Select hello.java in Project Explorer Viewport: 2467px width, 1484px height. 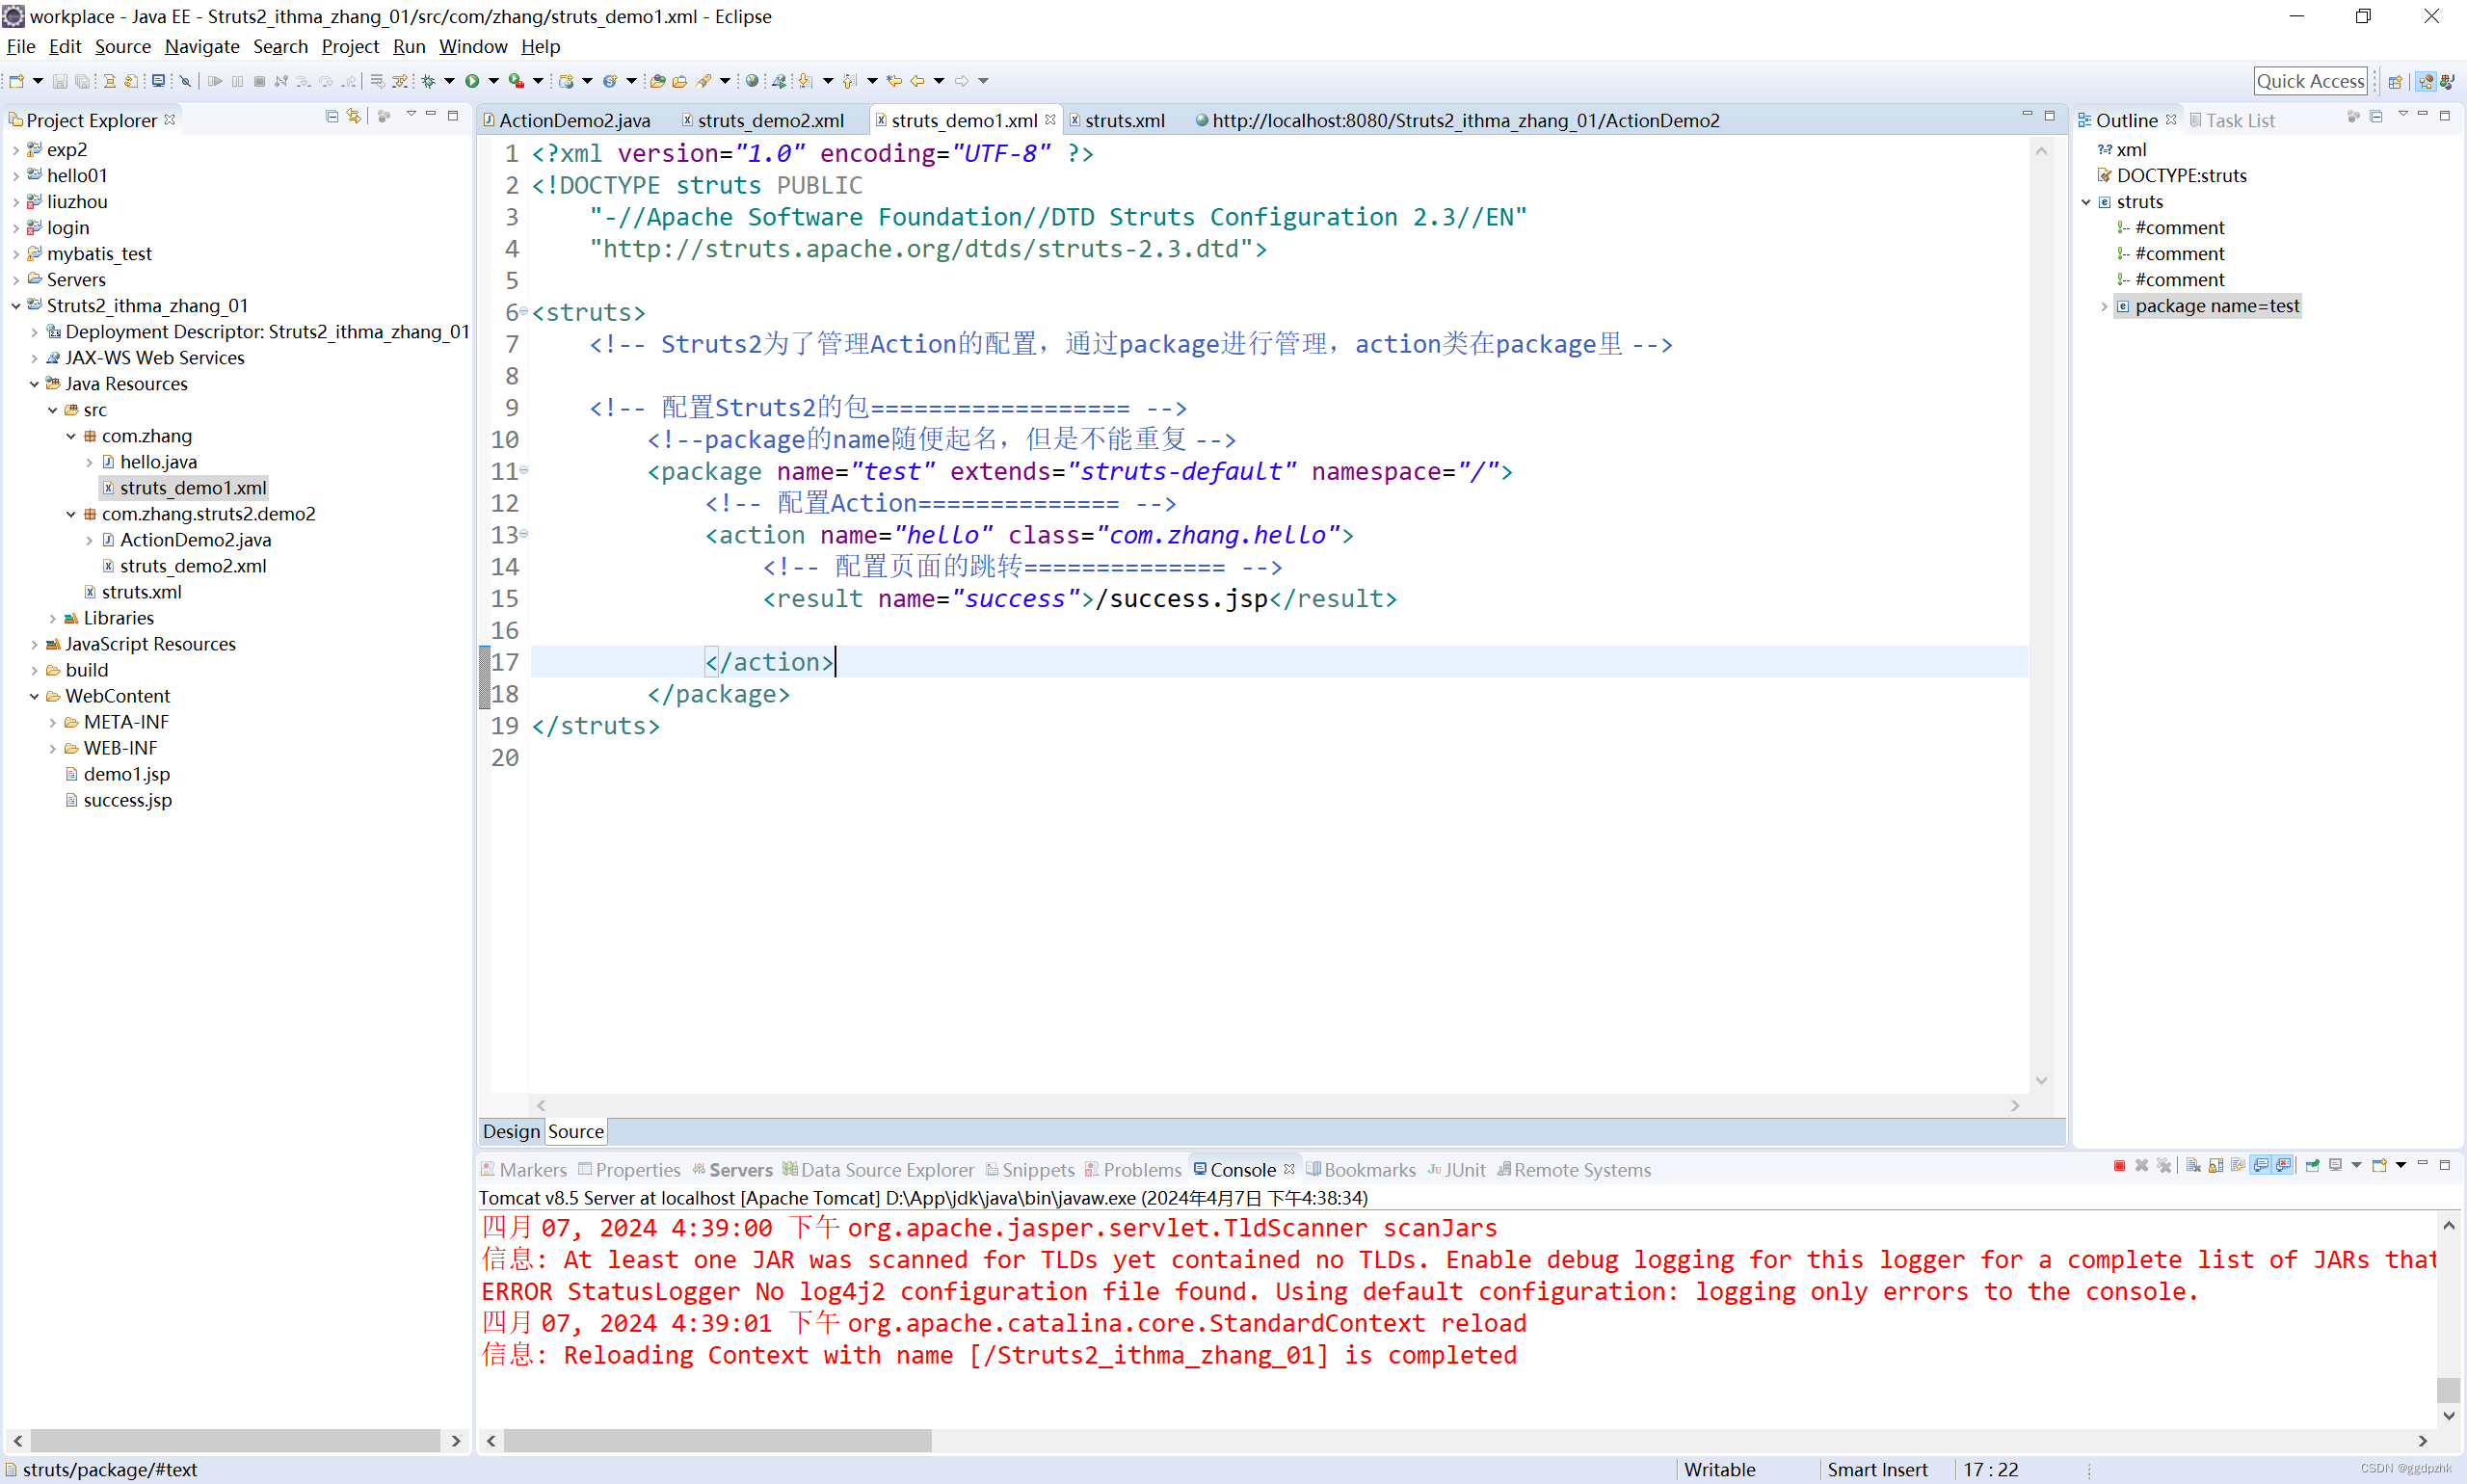pos(158,462)
